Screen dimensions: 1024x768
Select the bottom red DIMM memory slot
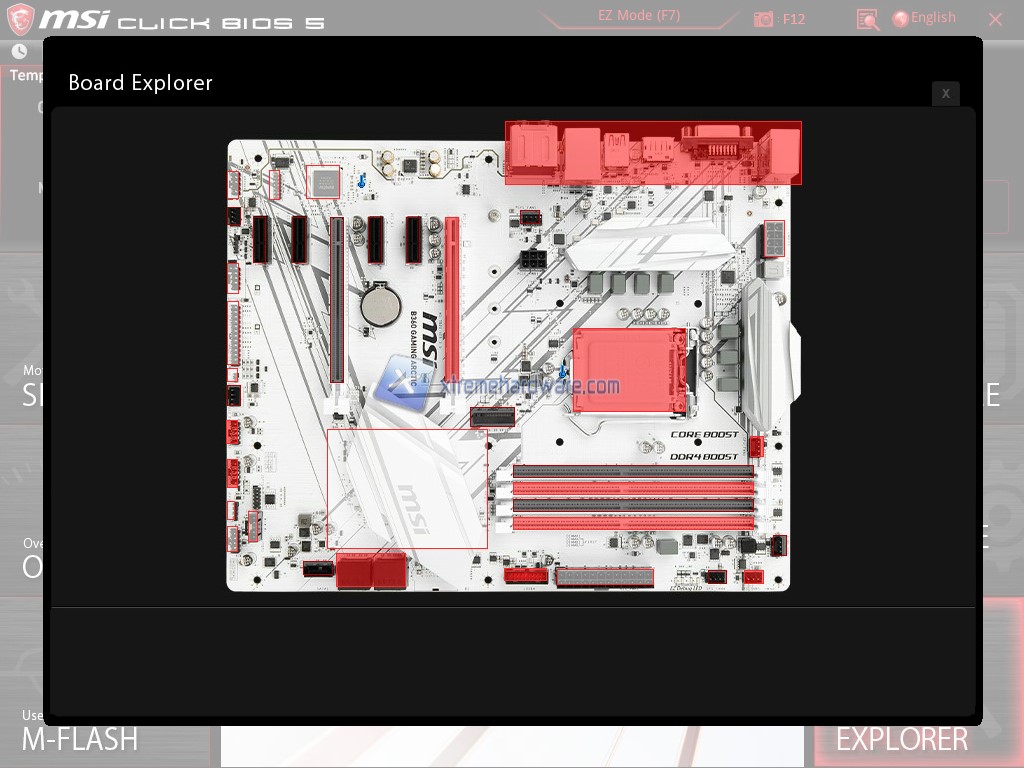[x=633, y=522]
